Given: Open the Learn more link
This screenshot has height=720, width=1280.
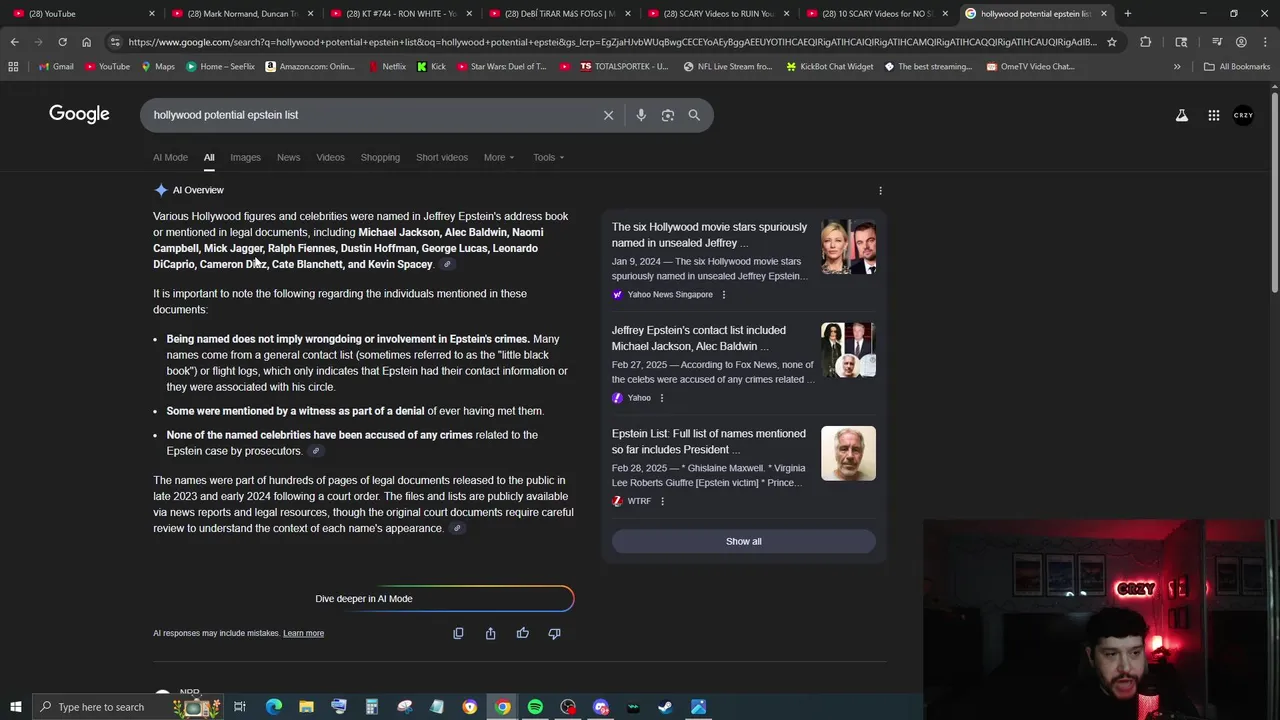Looking at the screenshot, I should (x=303, y=633).
